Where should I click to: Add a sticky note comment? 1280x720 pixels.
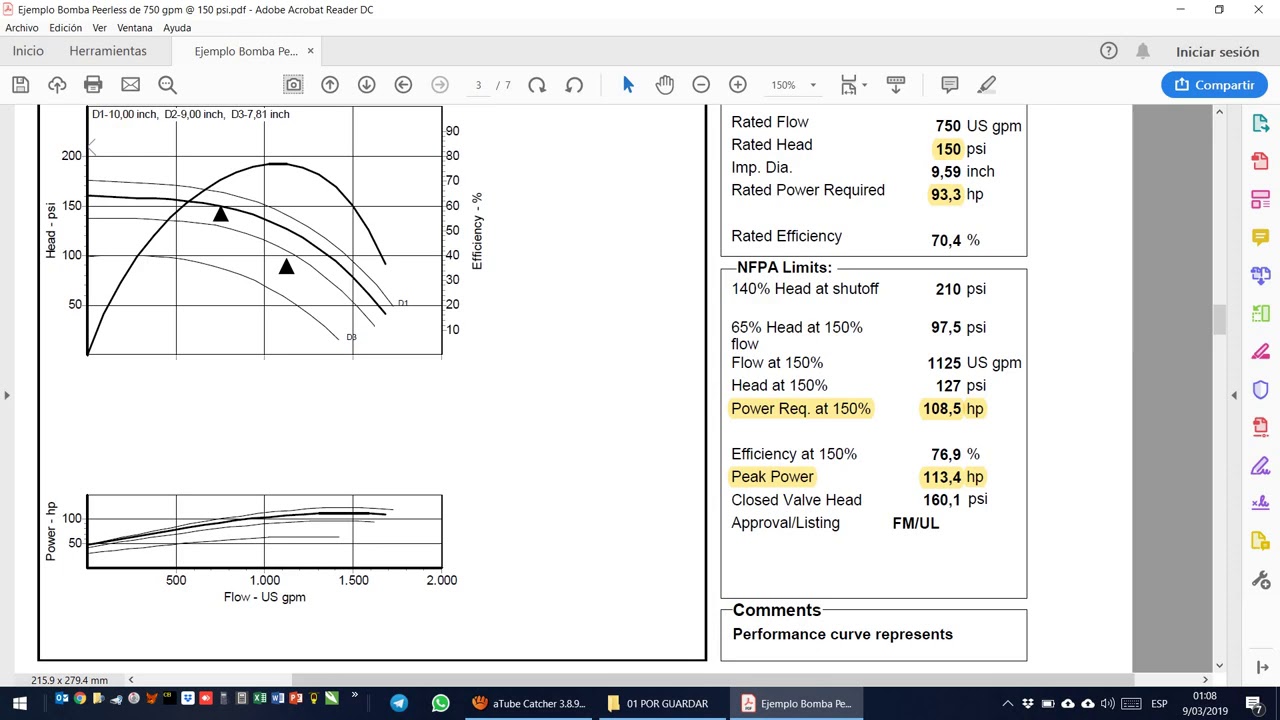point(950,85)
